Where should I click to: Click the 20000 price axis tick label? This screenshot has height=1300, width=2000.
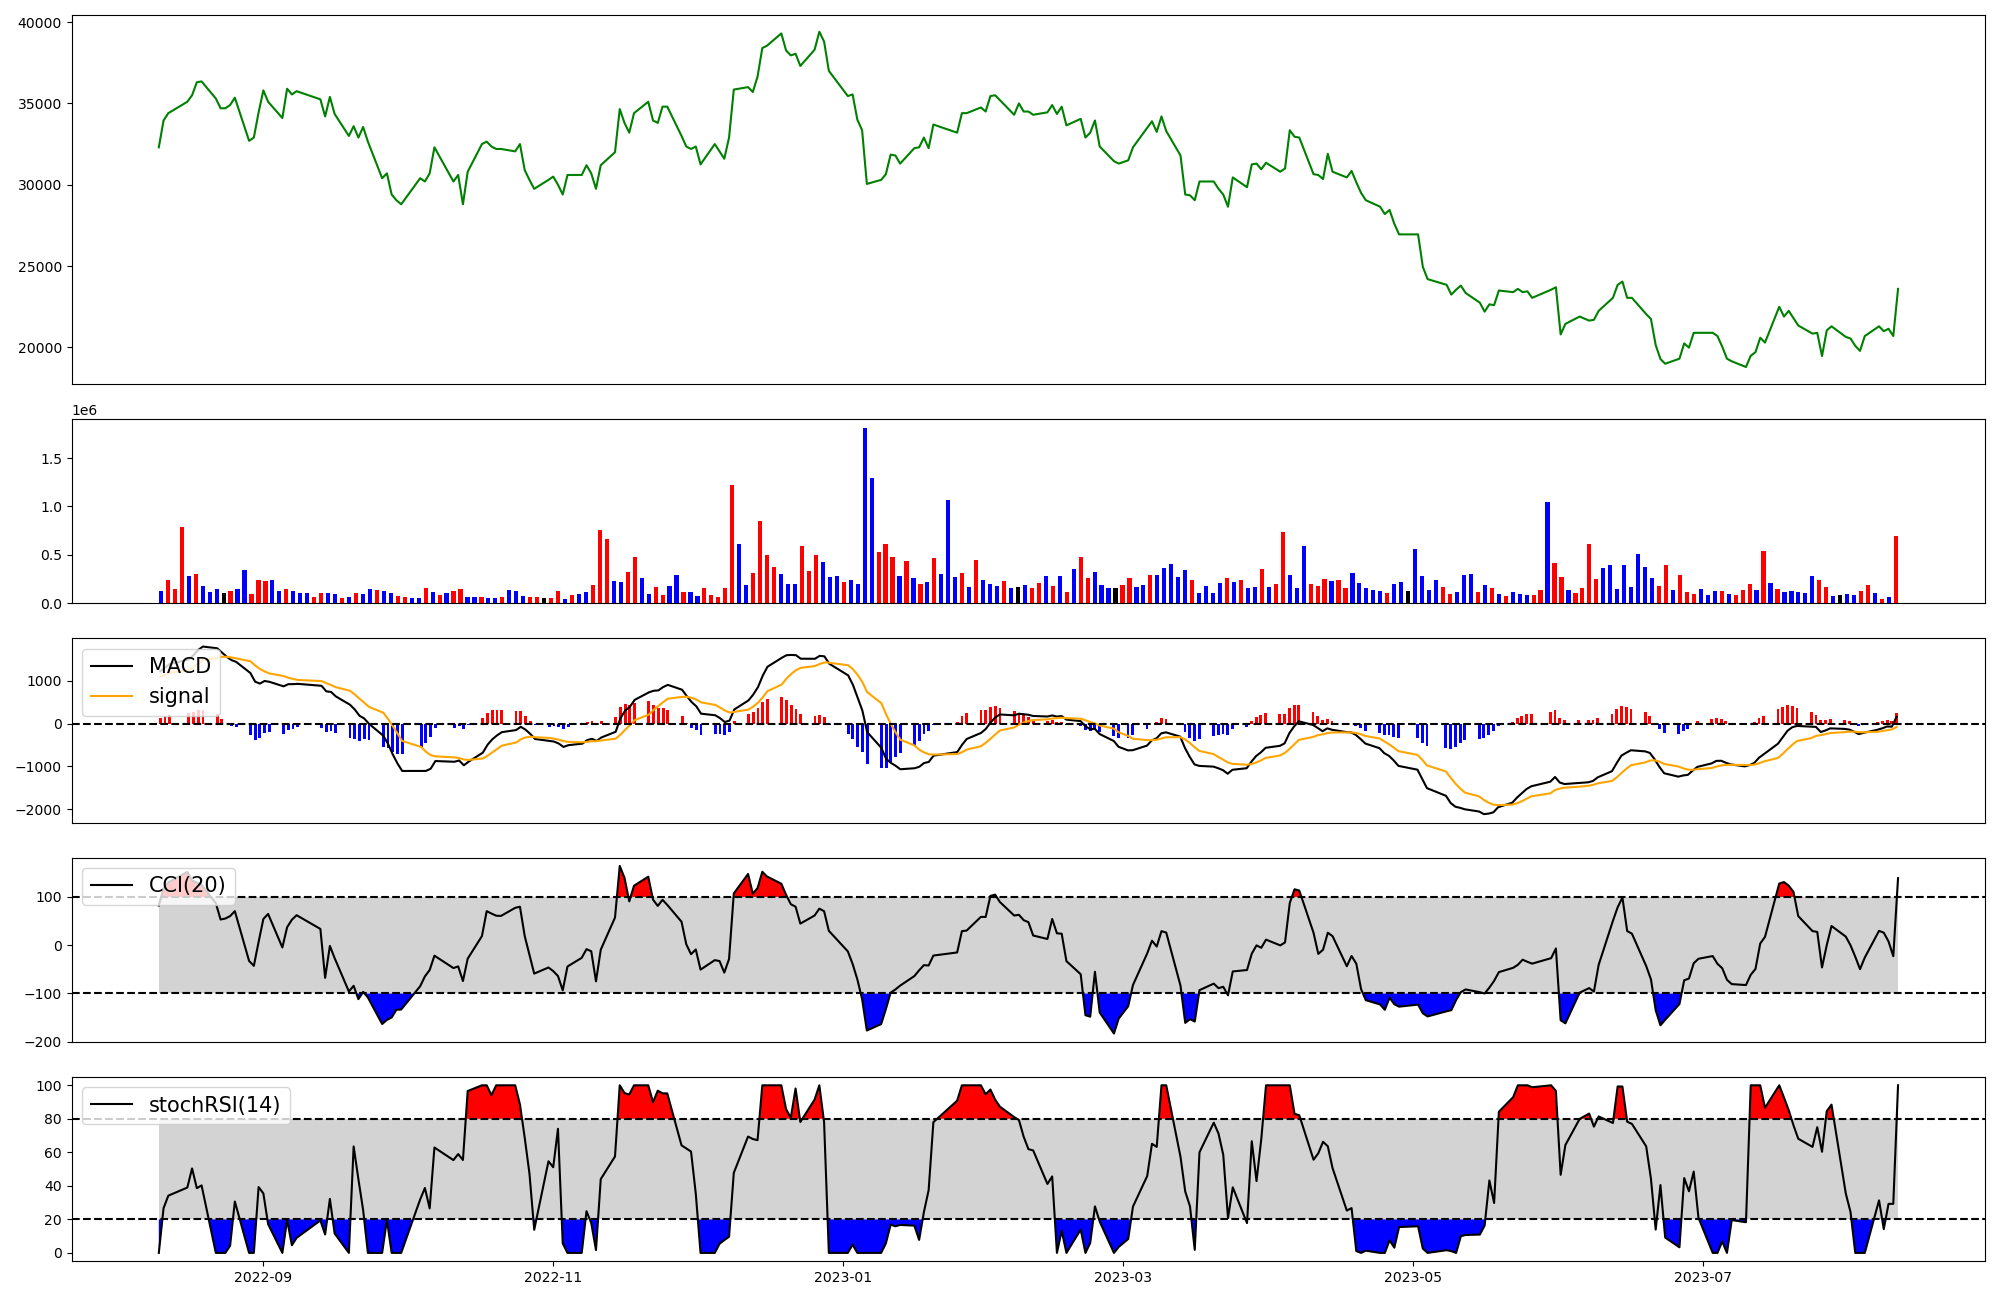coord(39,348)
